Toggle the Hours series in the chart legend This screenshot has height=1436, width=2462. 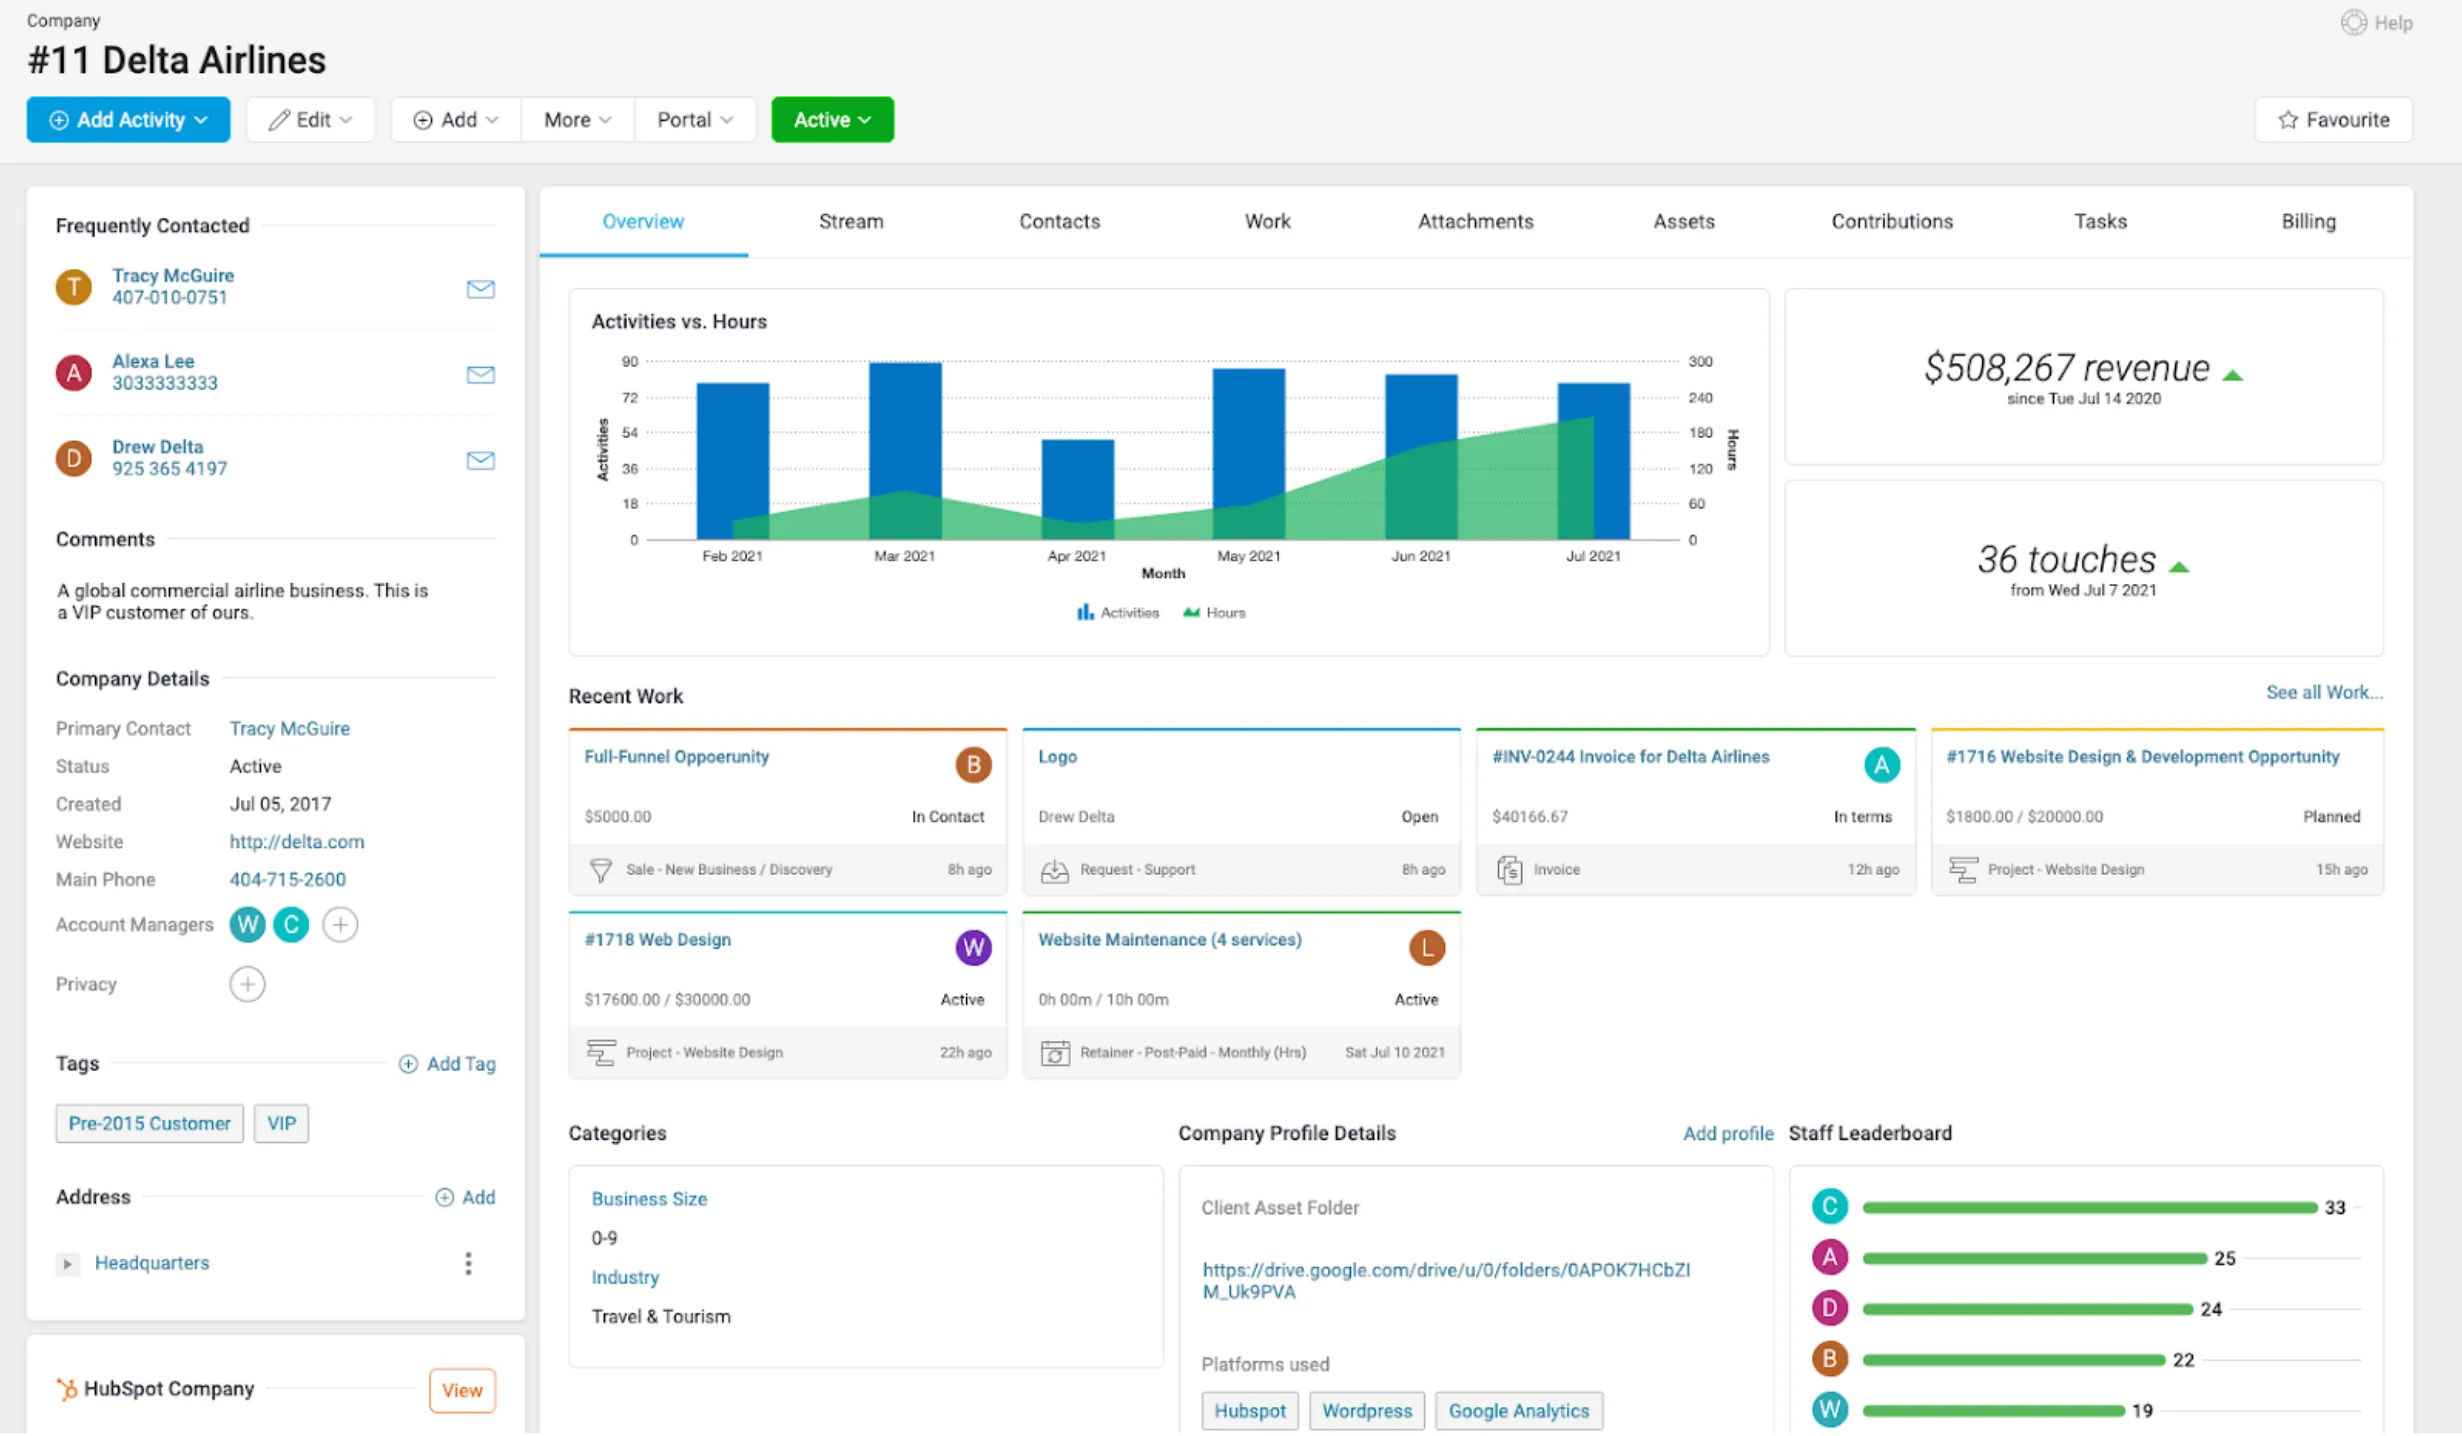(1214, 613)
